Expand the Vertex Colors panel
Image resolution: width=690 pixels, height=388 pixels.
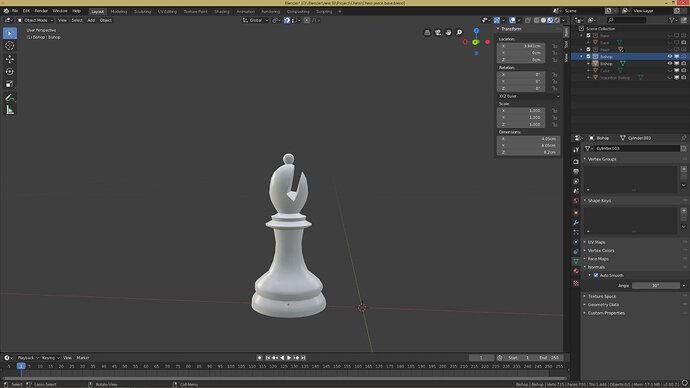[x=601, y=251]
